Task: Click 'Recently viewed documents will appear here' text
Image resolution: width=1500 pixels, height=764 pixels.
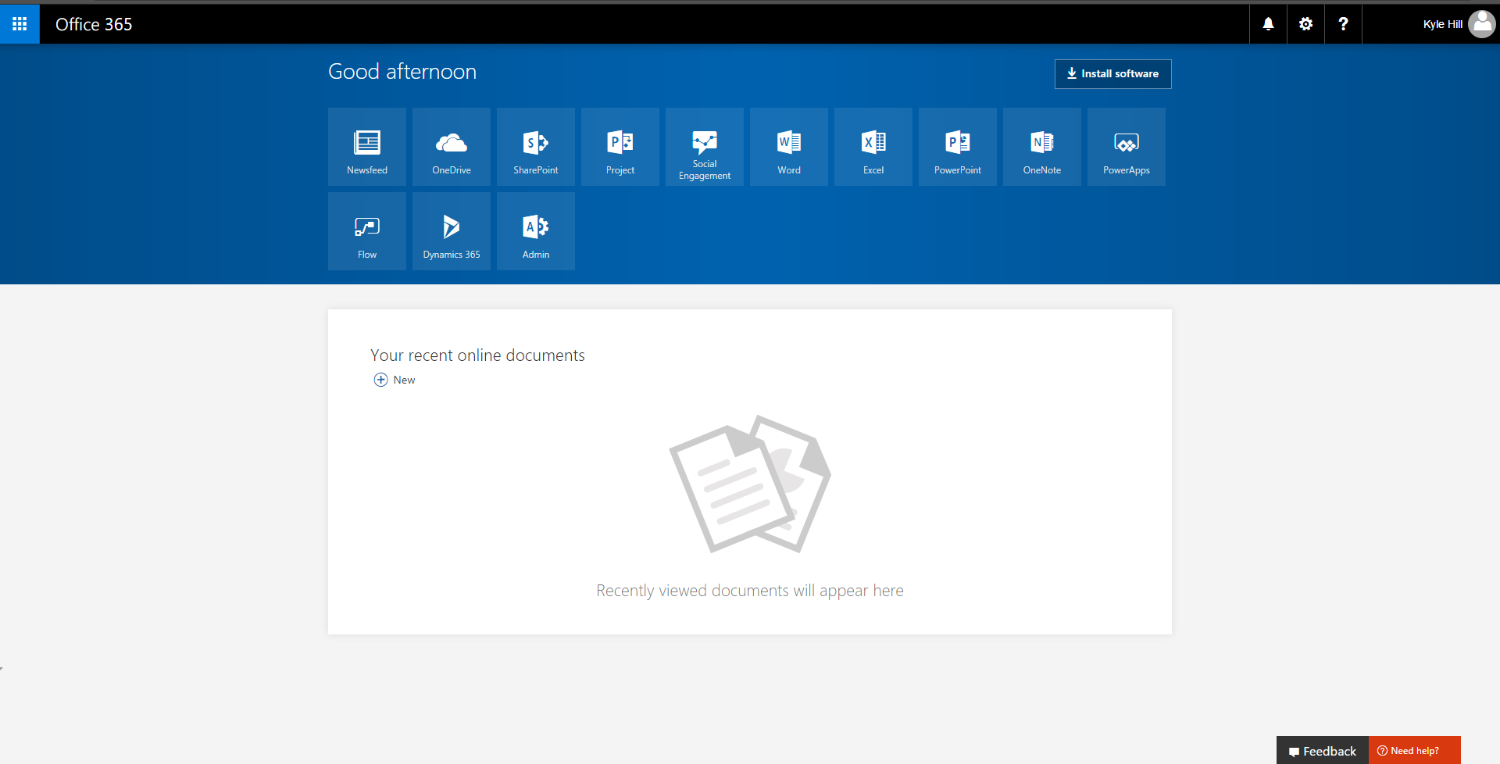Action: (750, 591)
